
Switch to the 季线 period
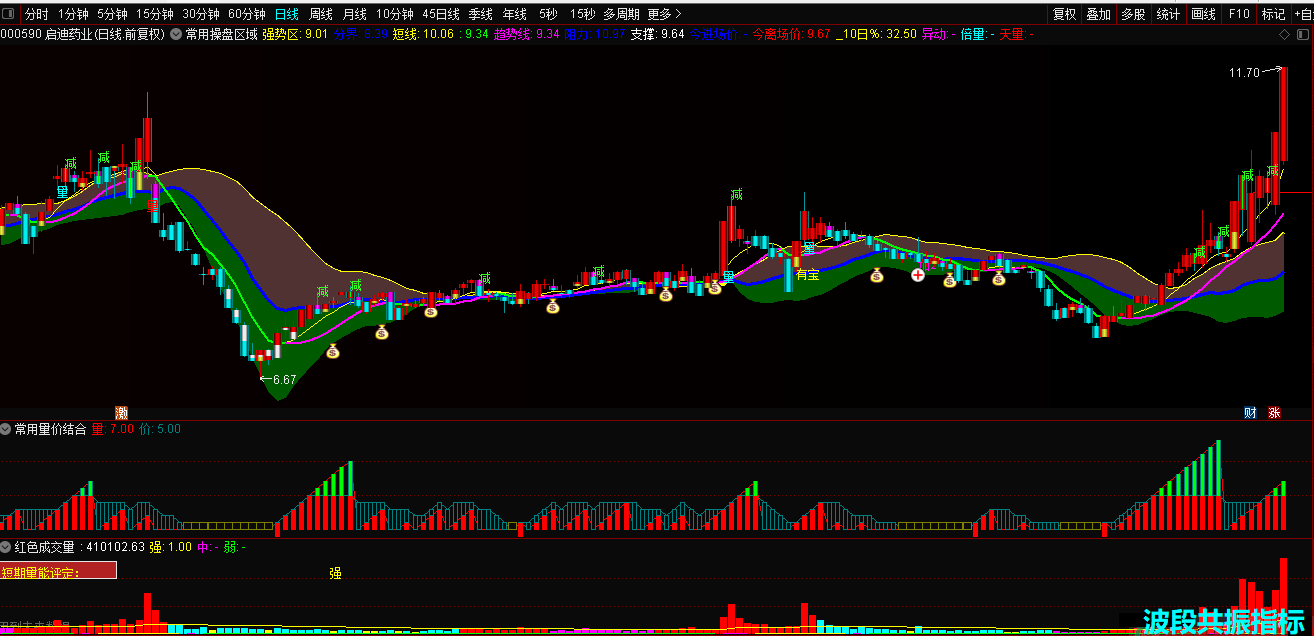[x=481, y=14]
